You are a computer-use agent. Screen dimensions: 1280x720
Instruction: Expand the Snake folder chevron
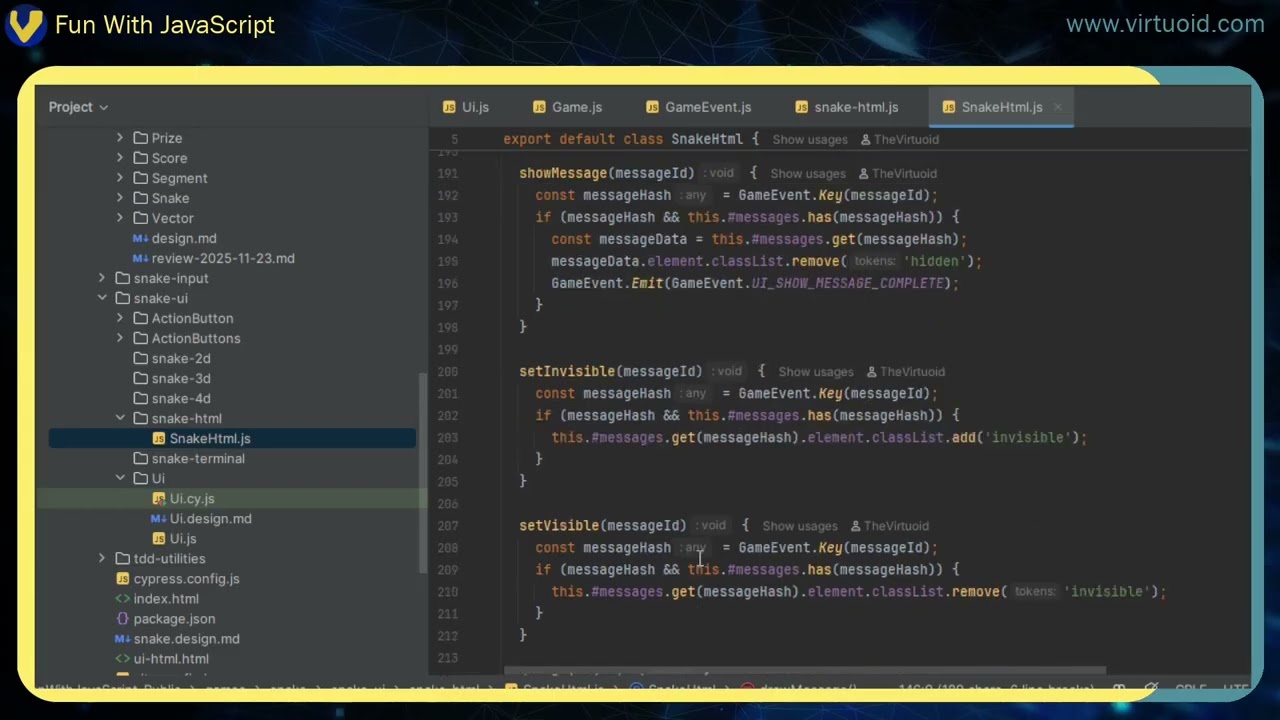[x=120, y=198]
